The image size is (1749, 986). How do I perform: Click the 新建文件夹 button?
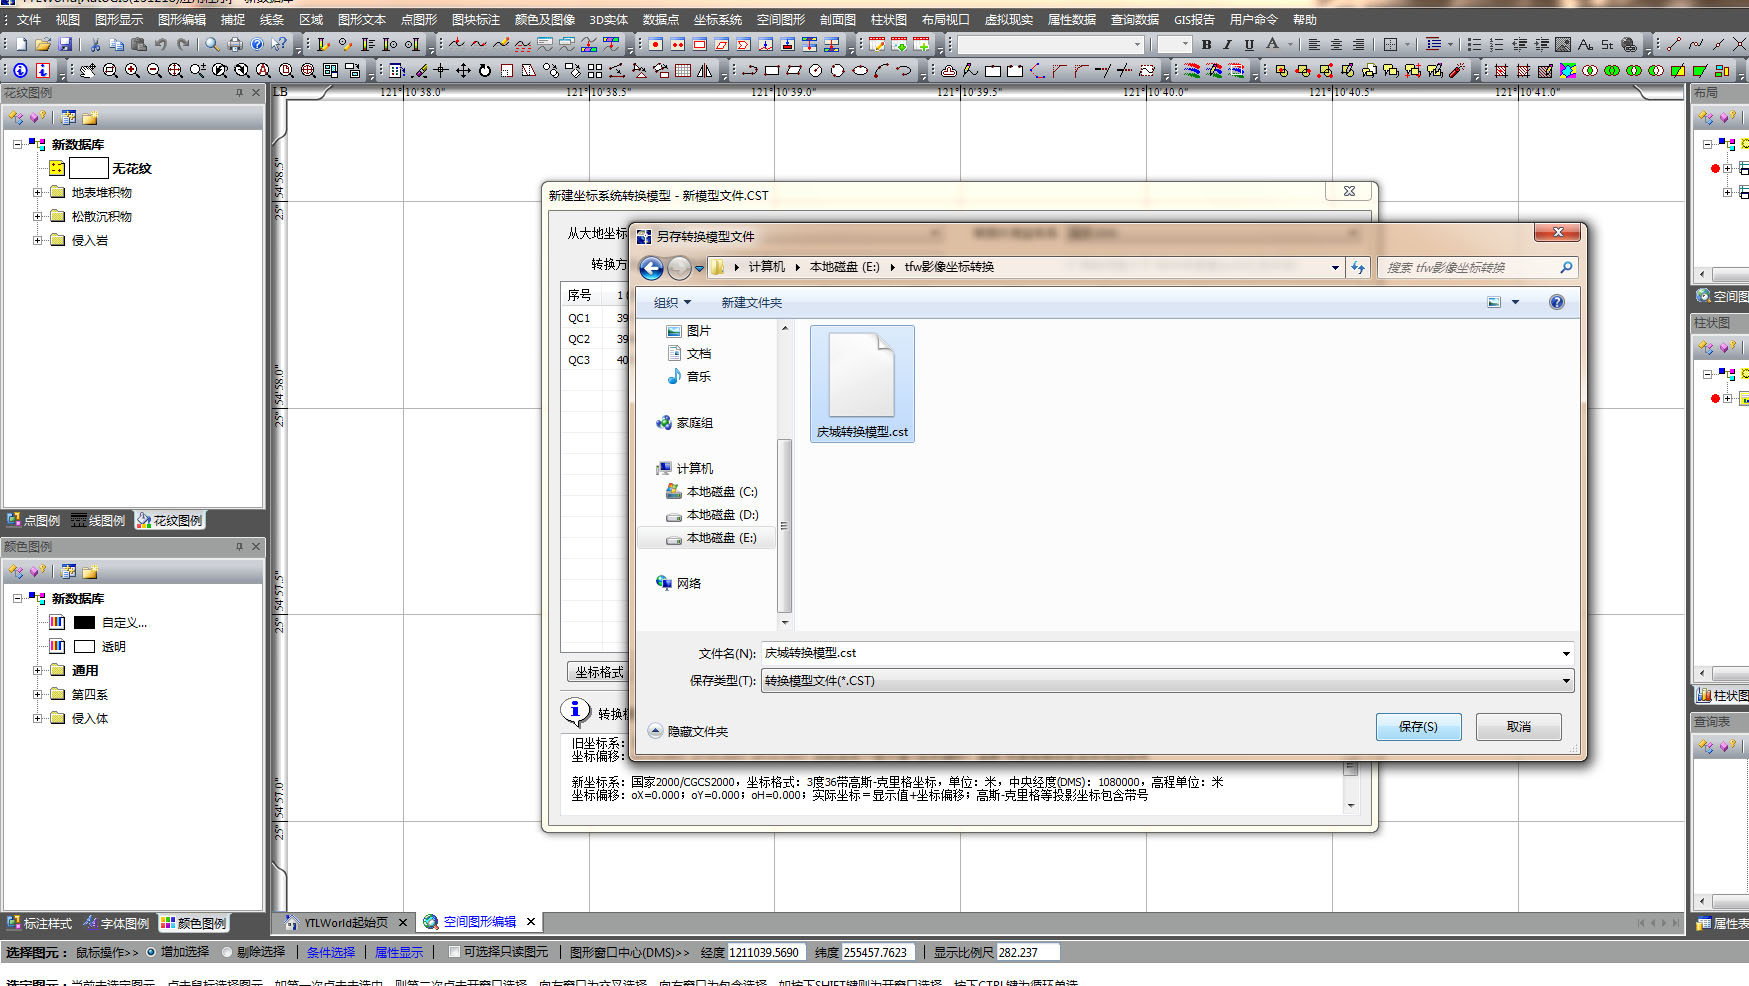(x=752, y=302)
